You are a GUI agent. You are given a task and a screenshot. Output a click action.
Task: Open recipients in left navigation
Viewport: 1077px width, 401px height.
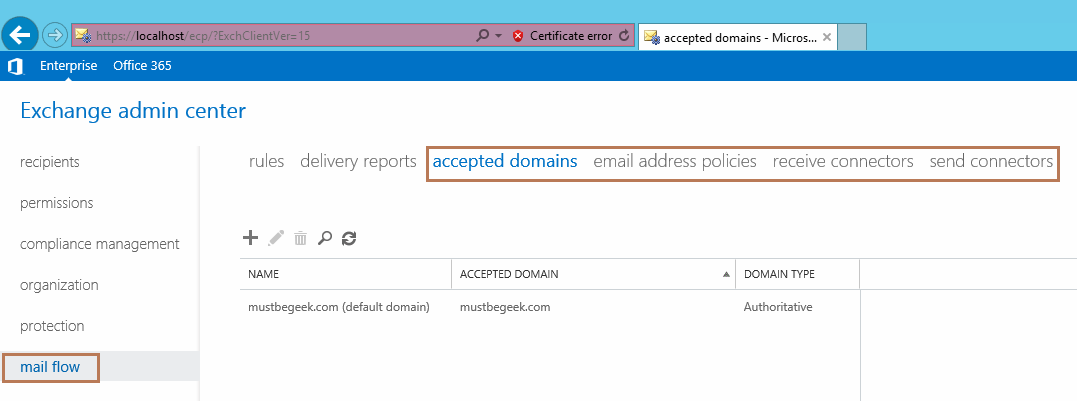(49, 162)
